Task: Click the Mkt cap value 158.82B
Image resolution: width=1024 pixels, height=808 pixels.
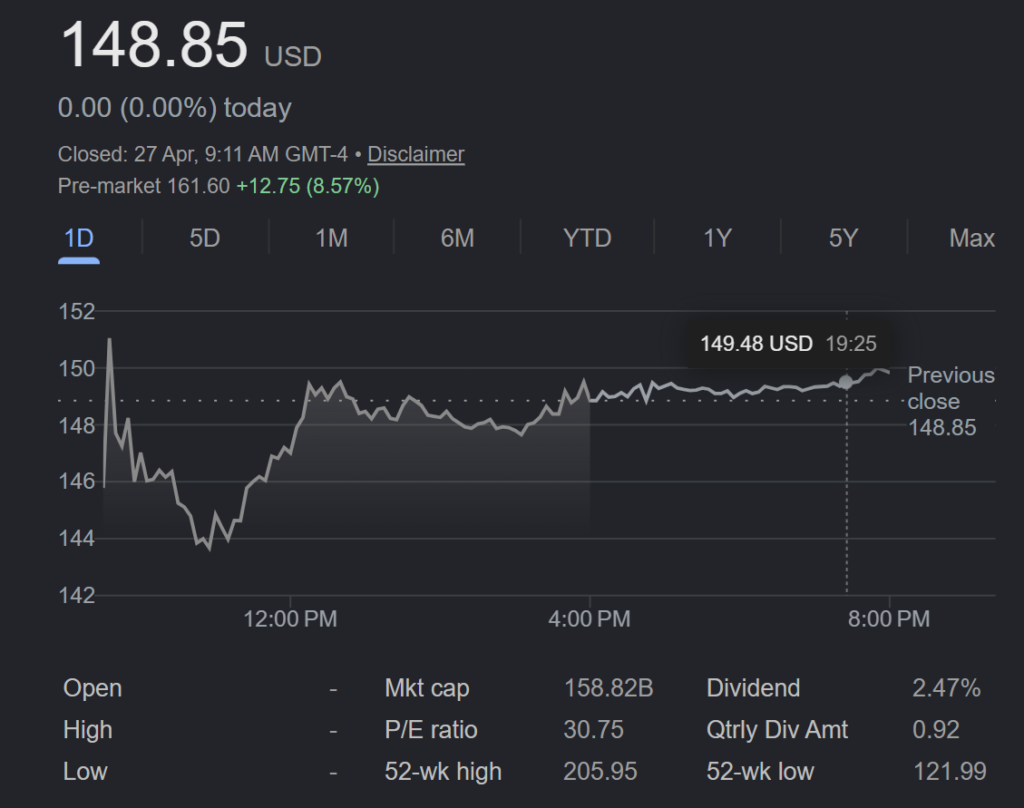Action: [x=608, y=688]
